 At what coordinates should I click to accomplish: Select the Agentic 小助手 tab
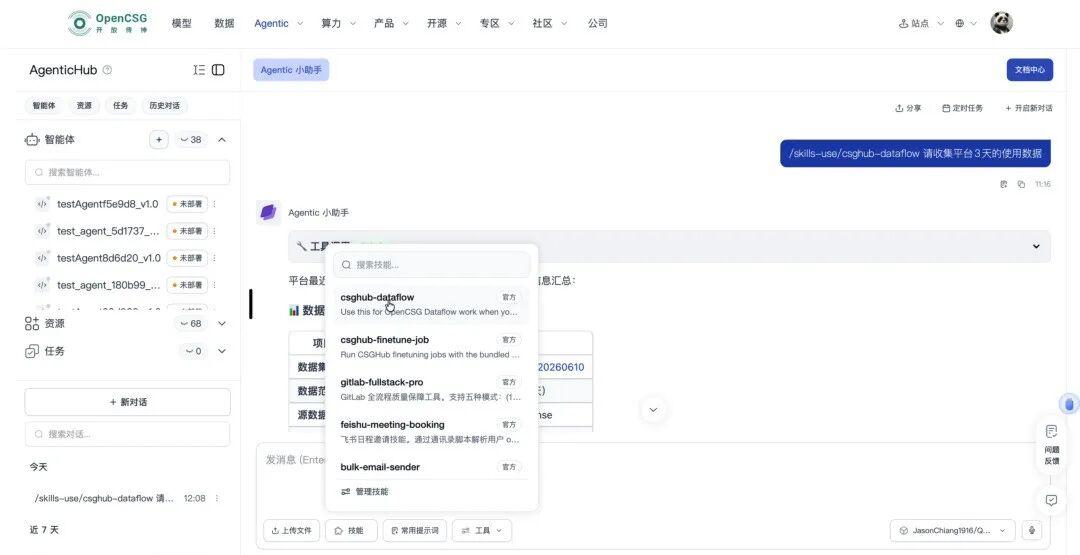point(291,70)
